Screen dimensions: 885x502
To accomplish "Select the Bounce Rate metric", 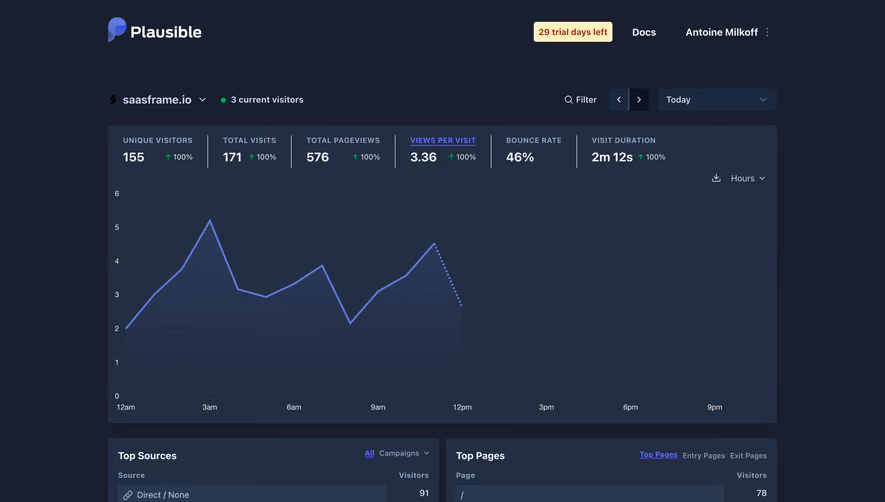I will tap(533, 151).
